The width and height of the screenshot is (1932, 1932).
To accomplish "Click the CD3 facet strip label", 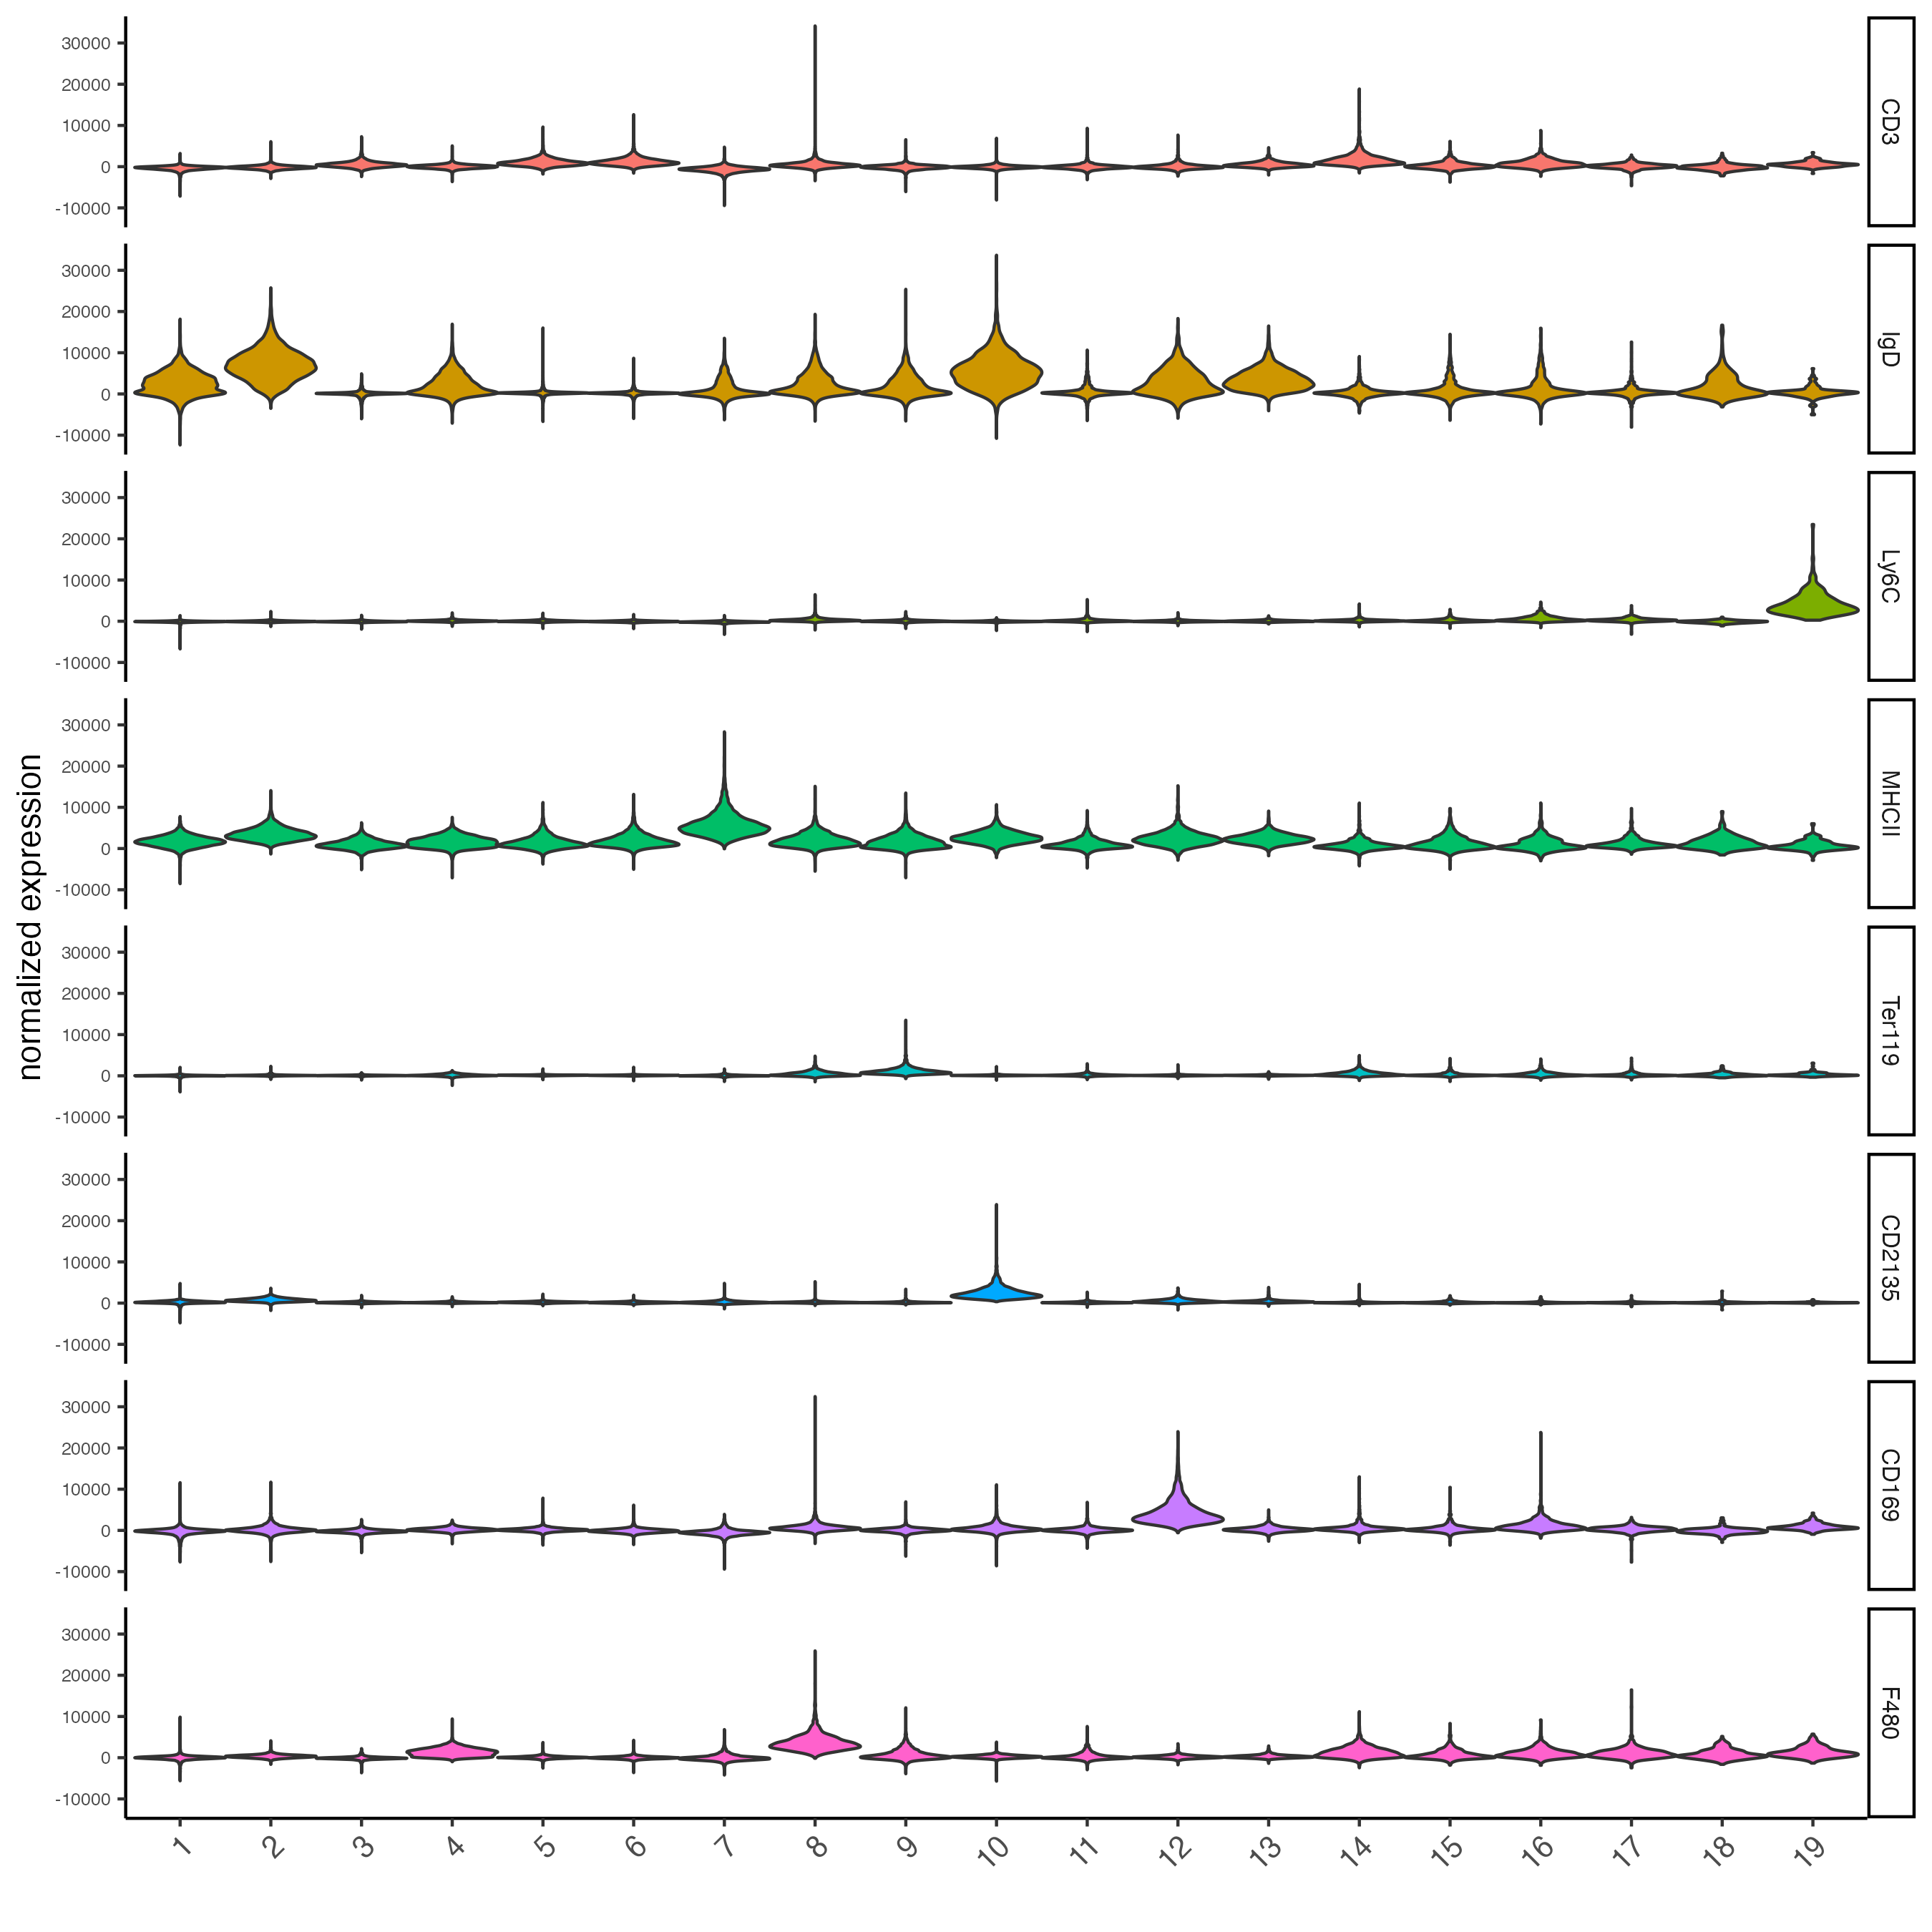I will 1890,122.
